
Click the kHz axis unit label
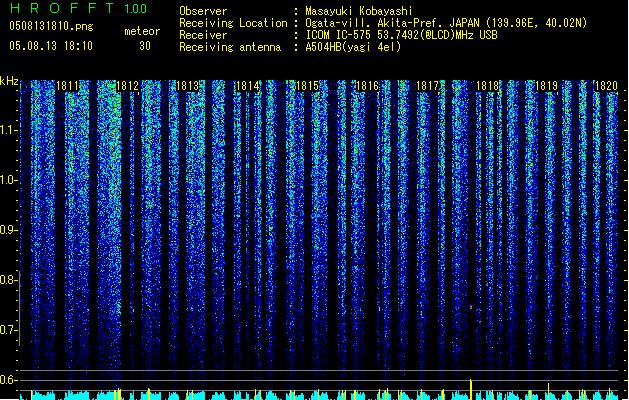click(9, 81)
